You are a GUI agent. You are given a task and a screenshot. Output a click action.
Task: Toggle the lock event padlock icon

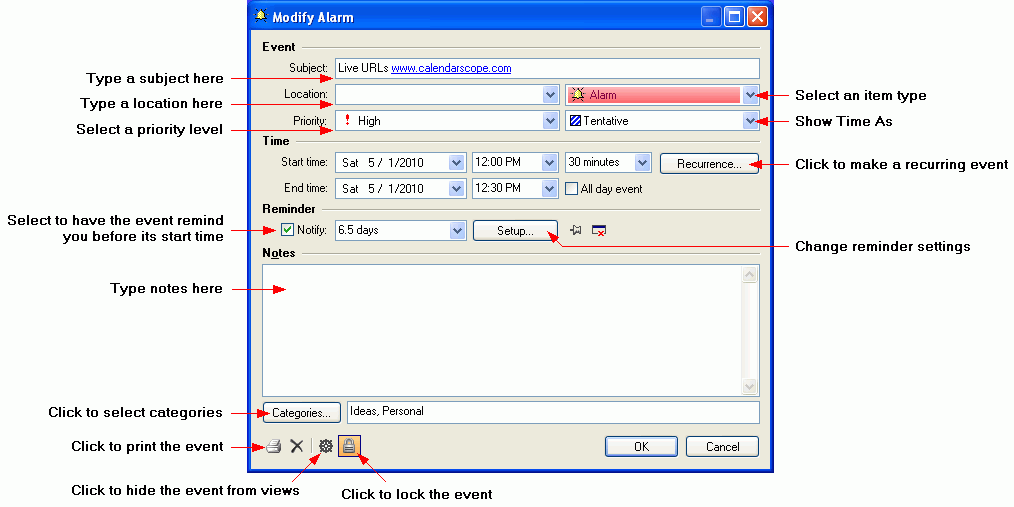(350, 446)
